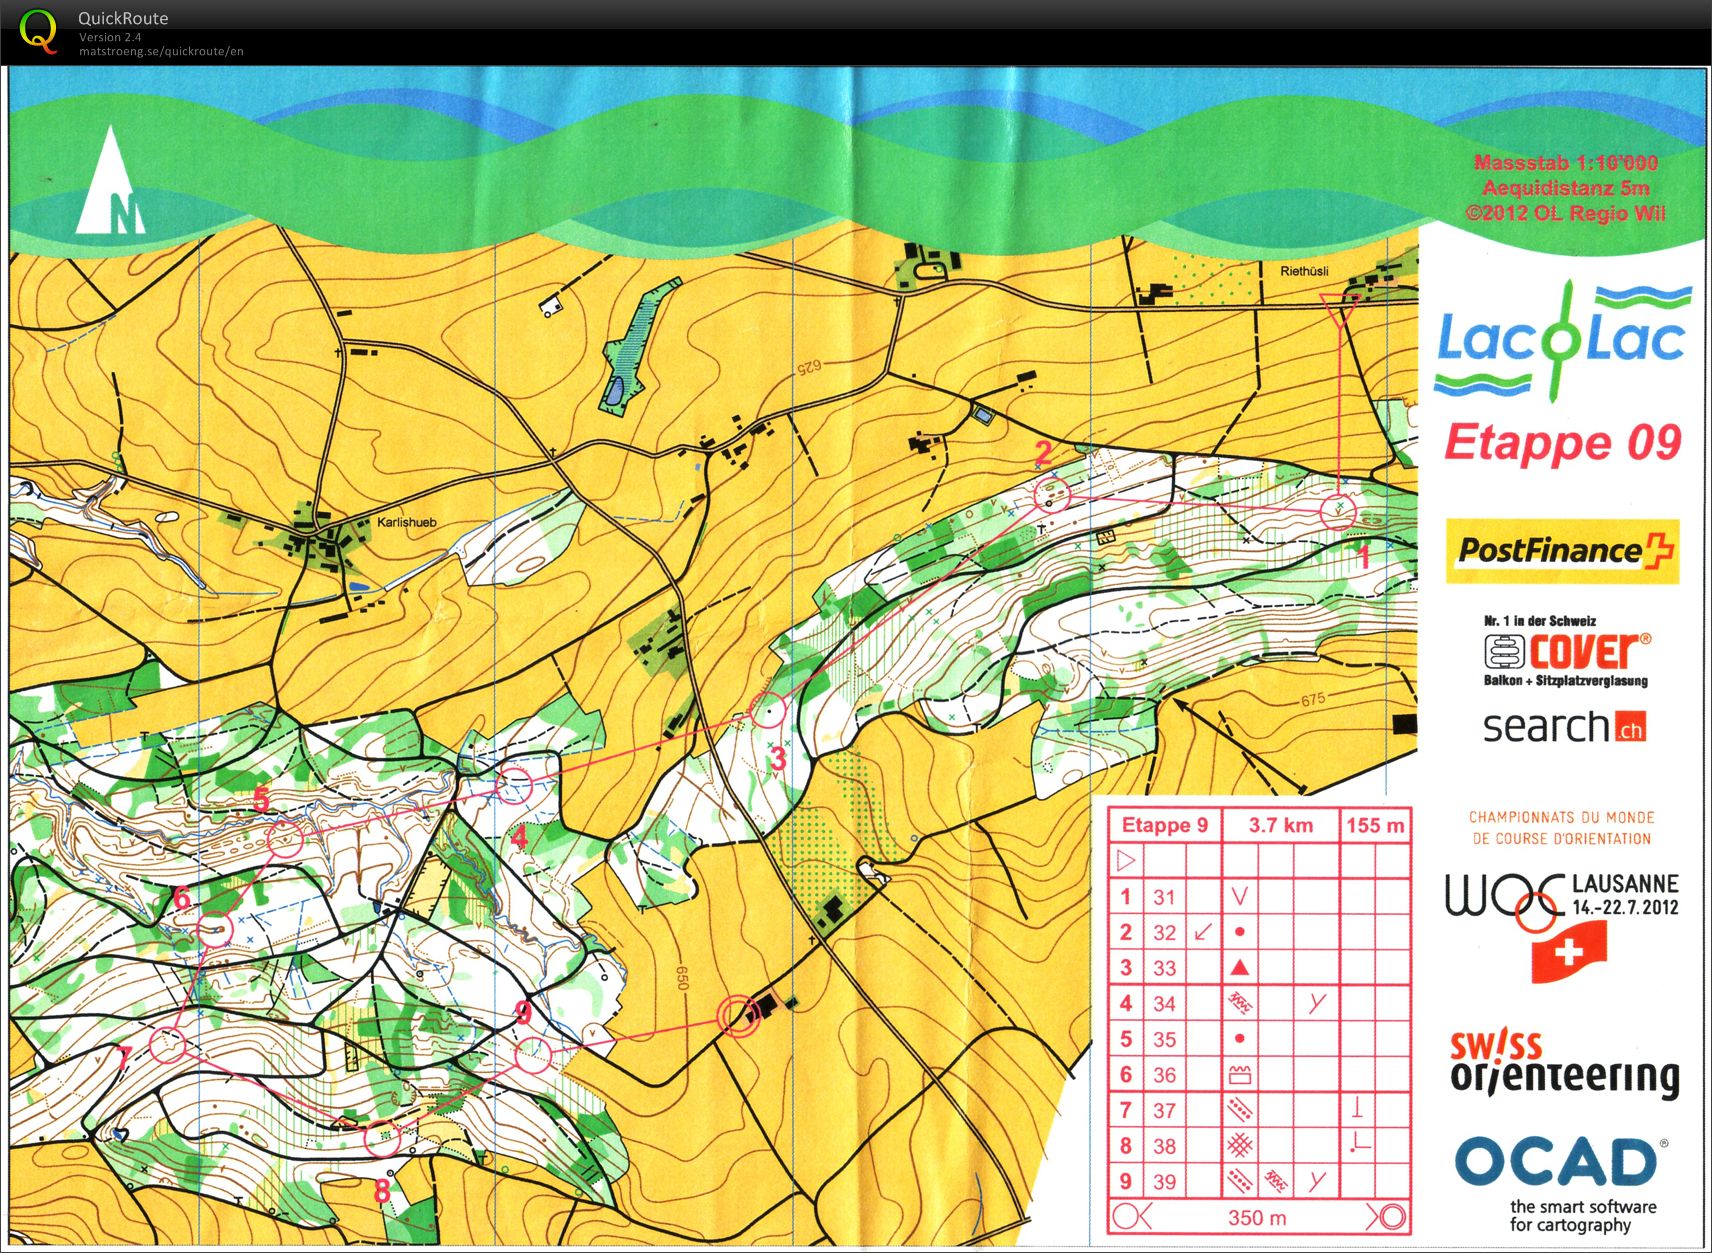The width and height of the screenshot is (1712, 1253).
Task: Click the swiss orienteering logo
Action: pyautogui.click(x=1563, y=1065)
